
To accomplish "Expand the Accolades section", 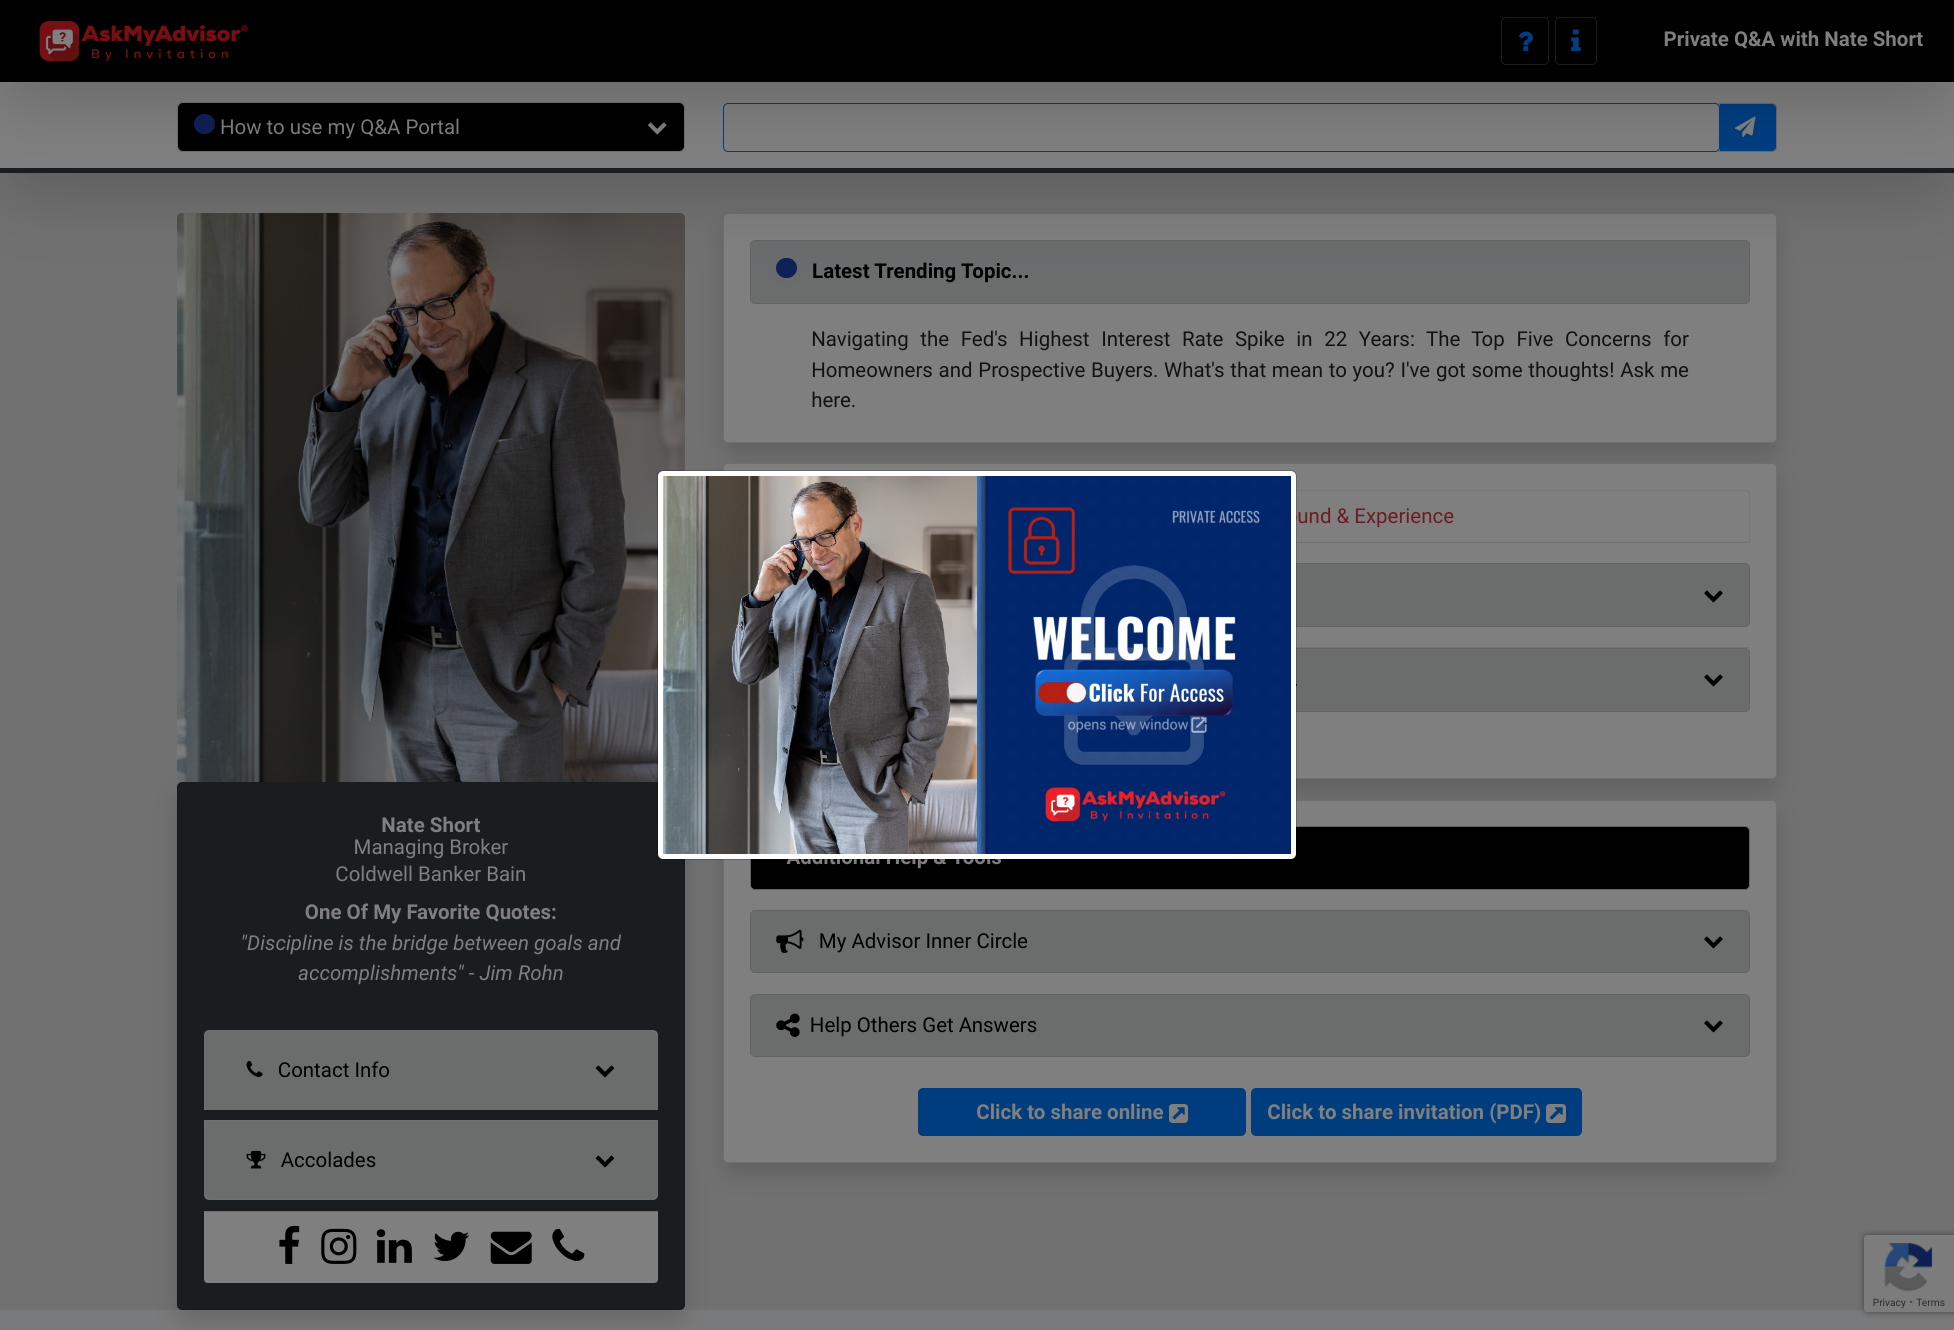I will coord(431,1160).
